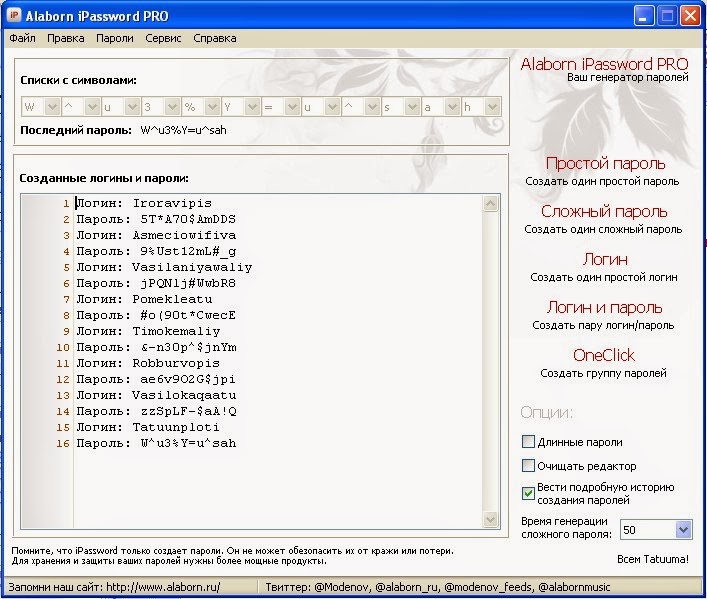The image size is (707, 599).
Task: Open the Пароли menu
Action: 115,38
